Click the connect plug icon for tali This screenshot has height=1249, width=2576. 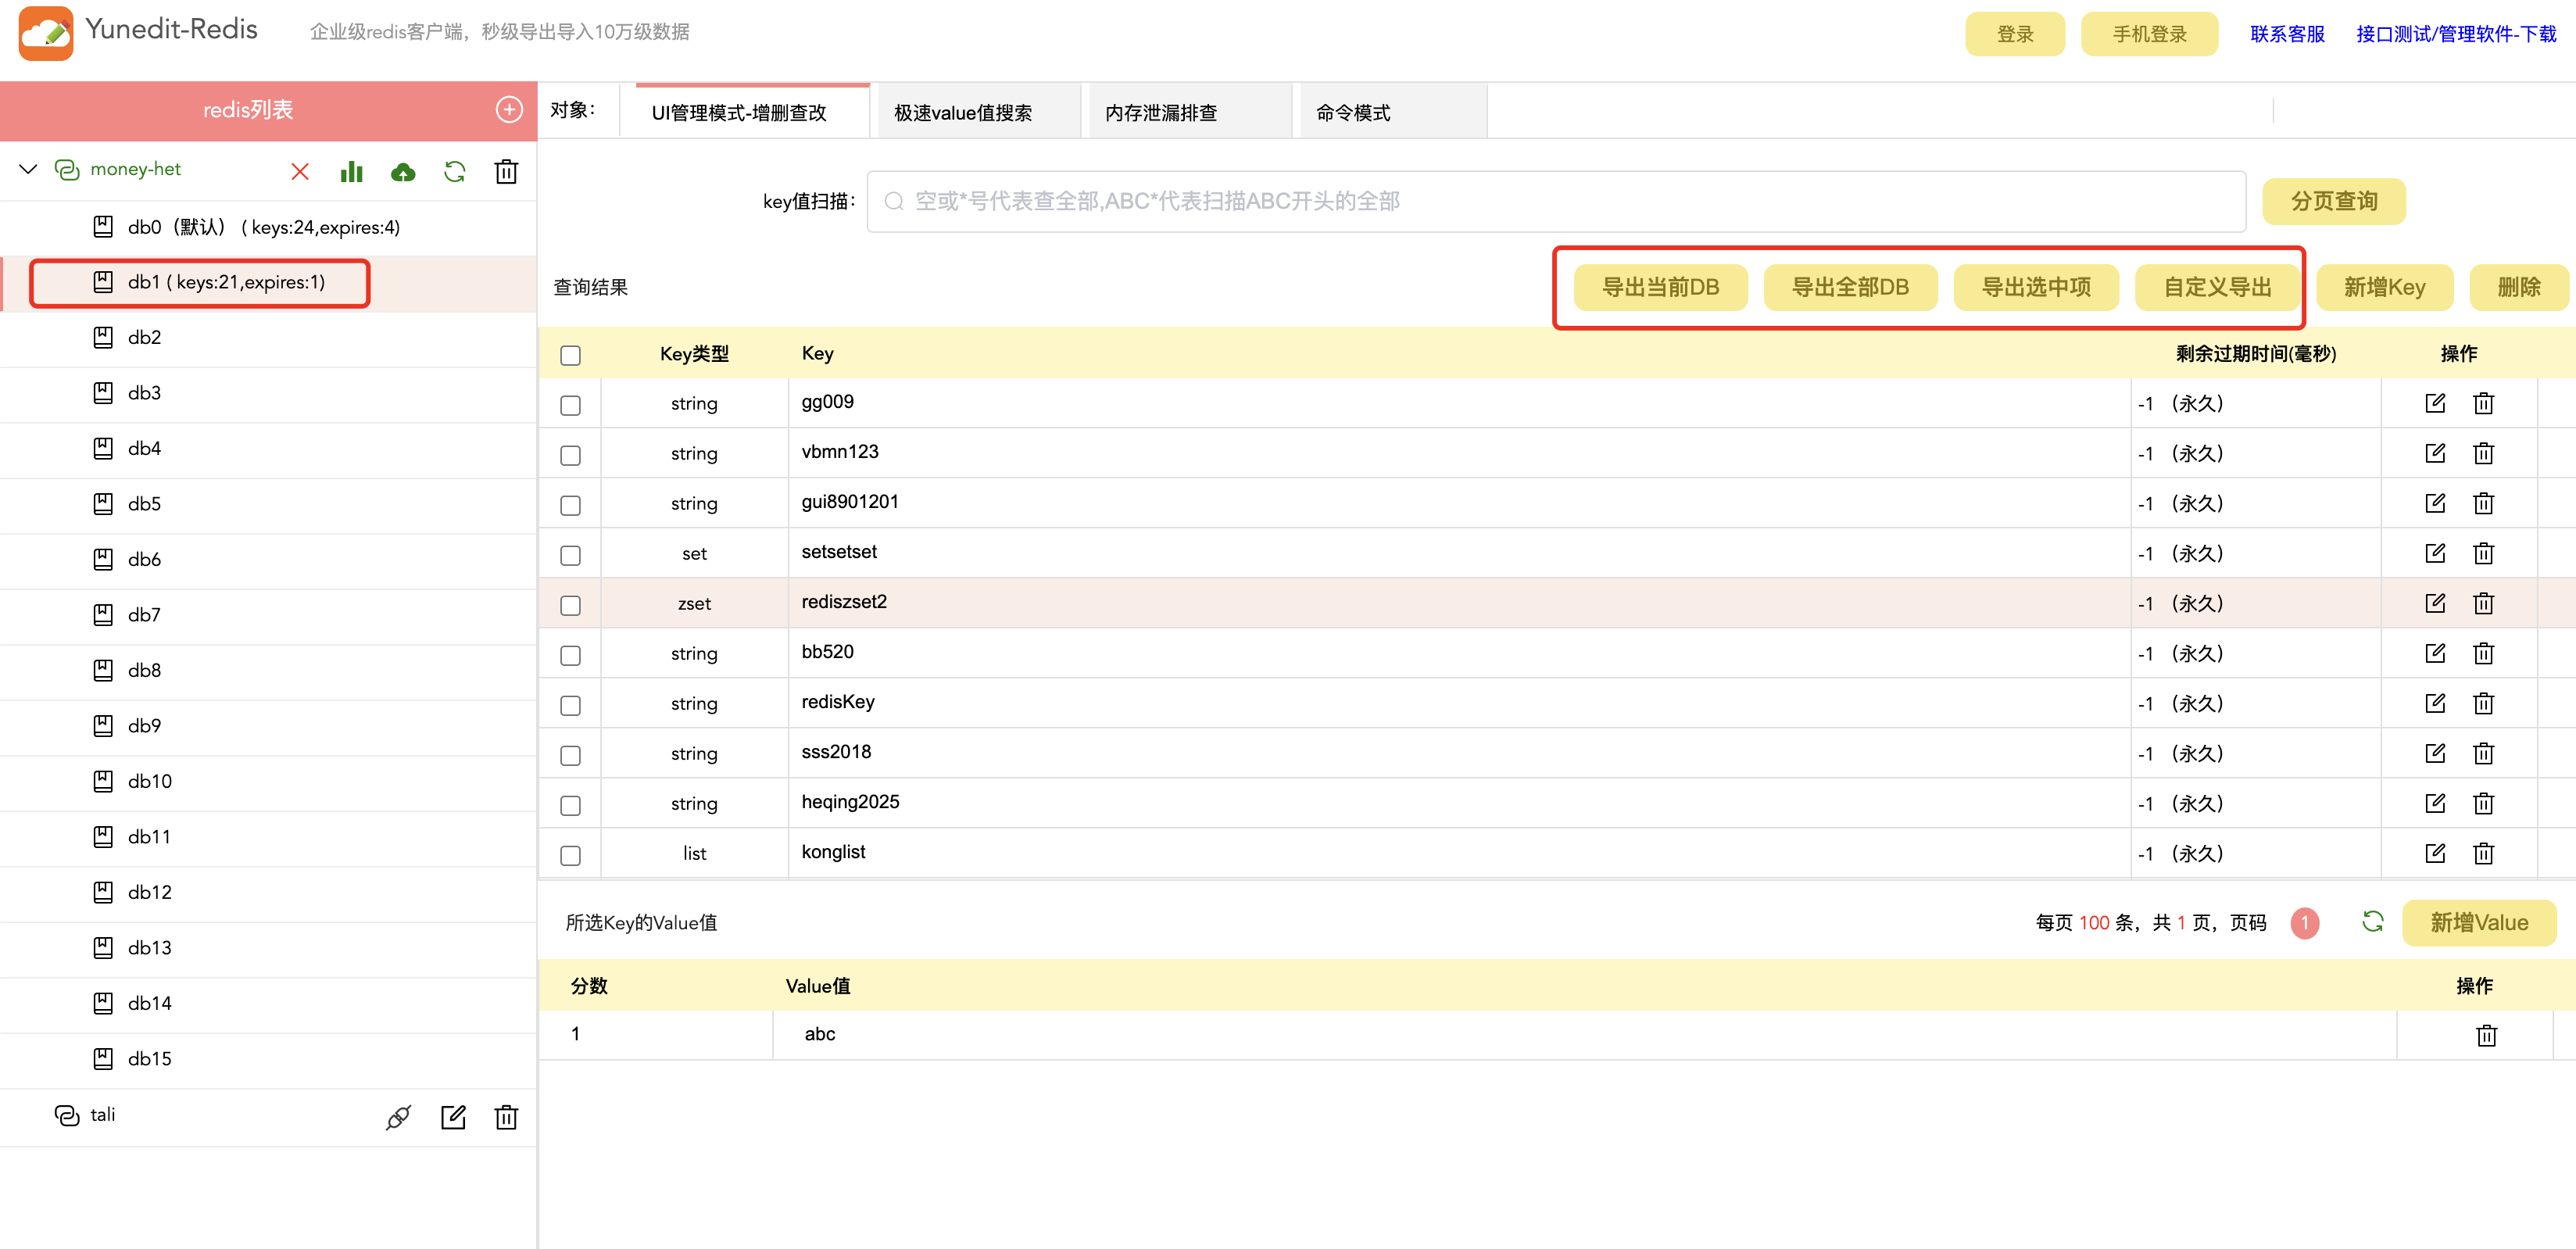[398, 1116]
